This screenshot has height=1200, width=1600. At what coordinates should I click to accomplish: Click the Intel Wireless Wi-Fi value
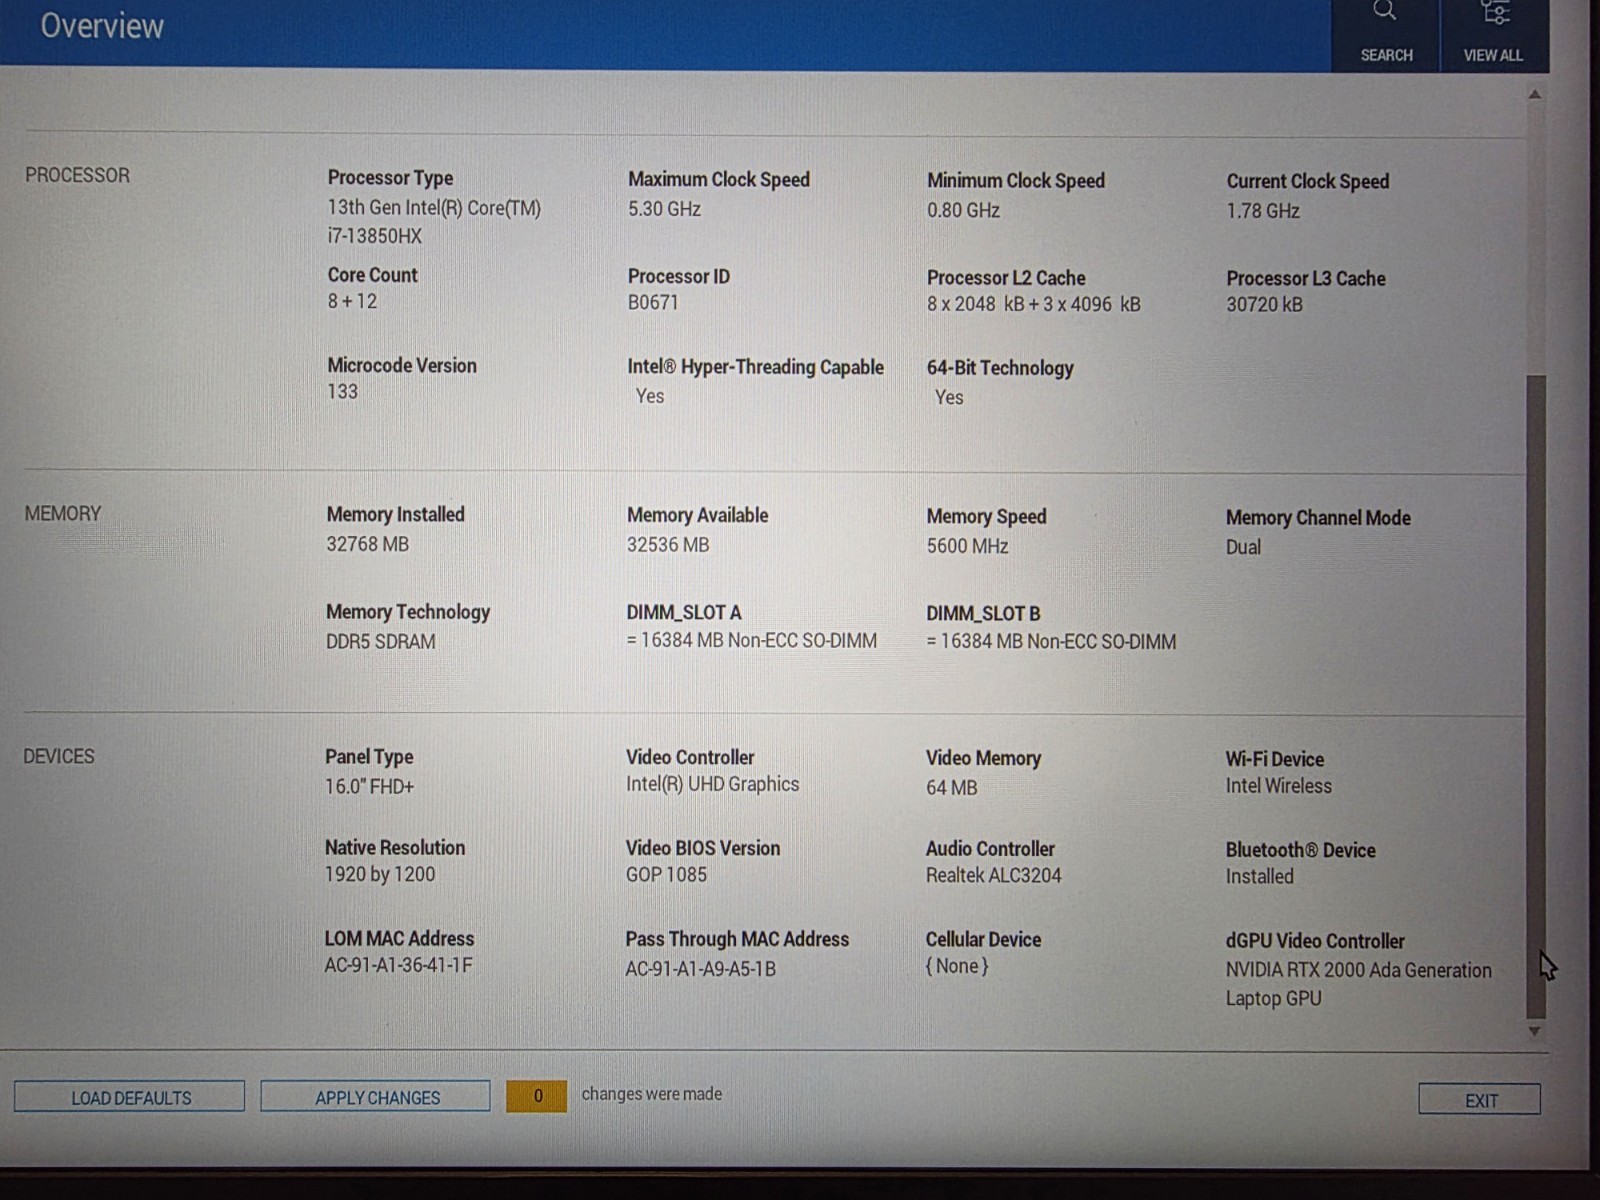[x=1278, y=786]
